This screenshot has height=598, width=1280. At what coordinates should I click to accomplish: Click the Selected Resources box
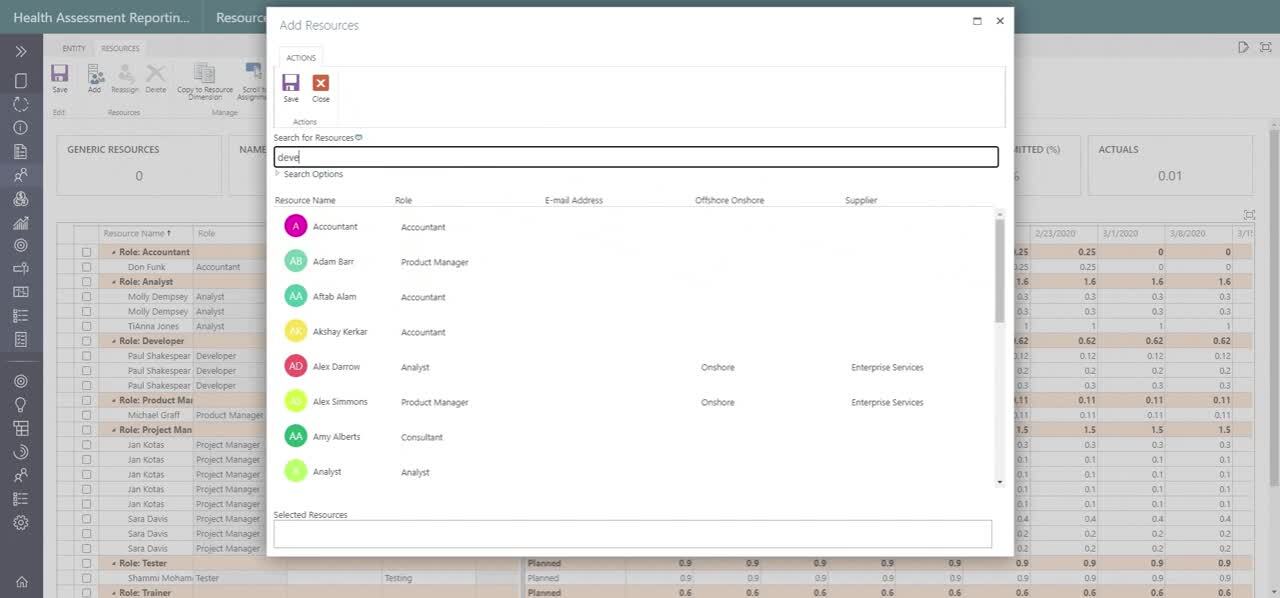(x=633, y=534)
